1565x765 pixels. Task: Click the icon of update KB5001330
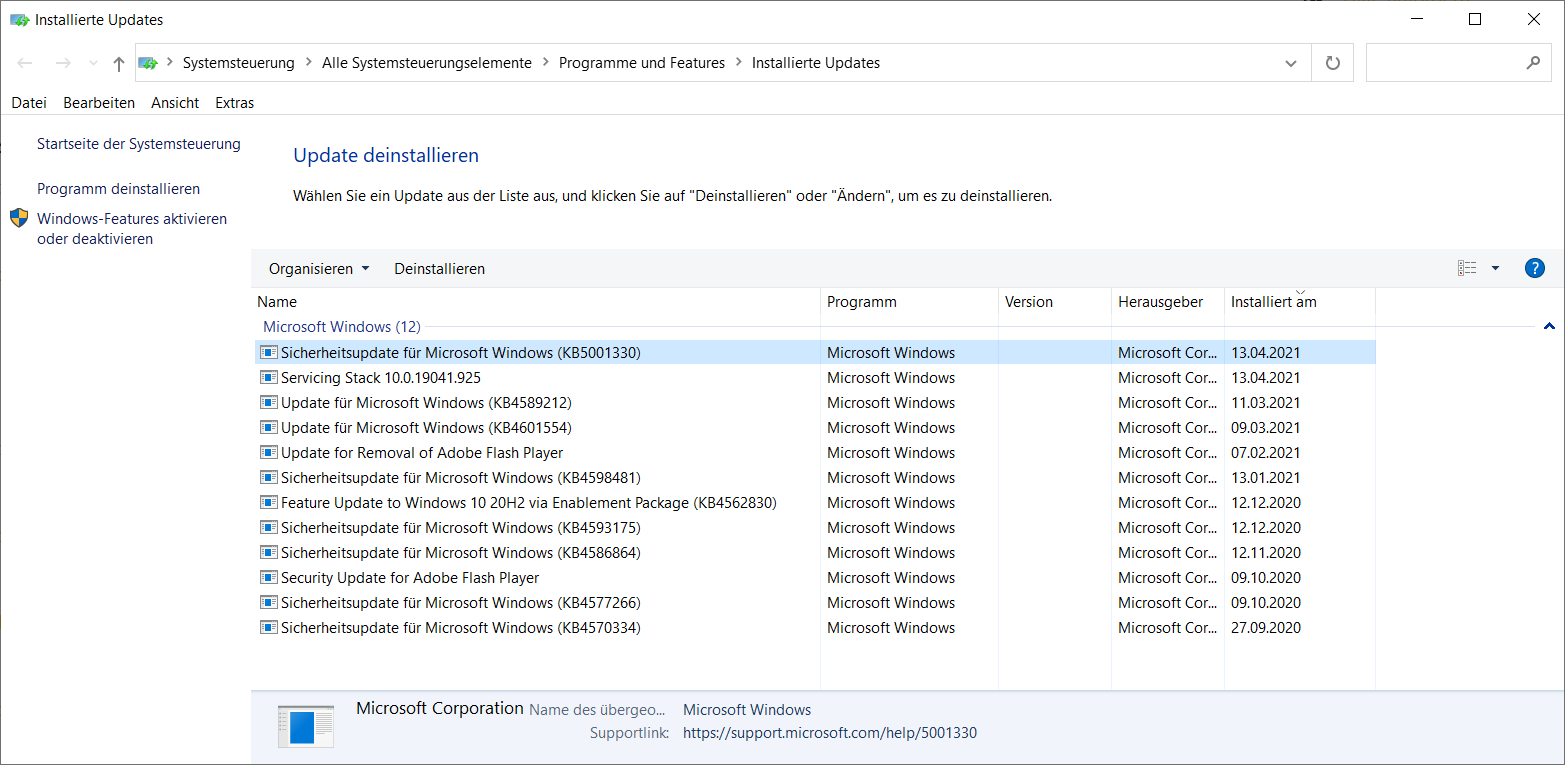point(268,352)
